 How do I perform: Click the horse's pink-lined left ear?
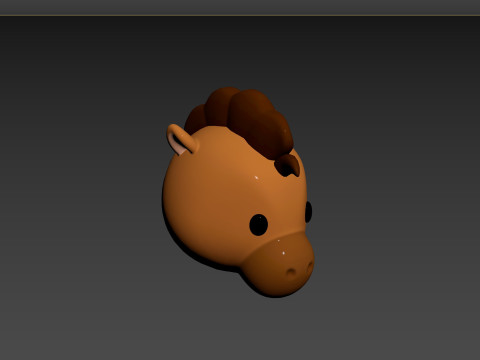click(x=183, y=140)
